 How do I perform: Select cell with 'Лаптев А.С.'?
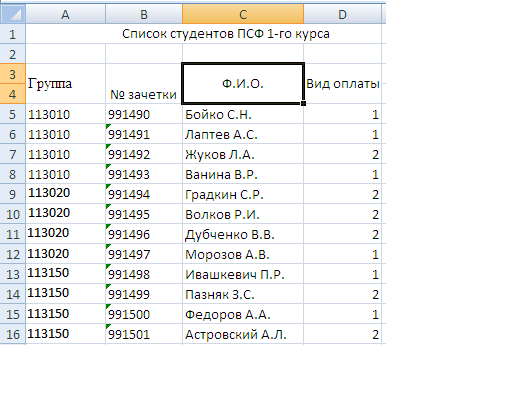tap(243, 134)
